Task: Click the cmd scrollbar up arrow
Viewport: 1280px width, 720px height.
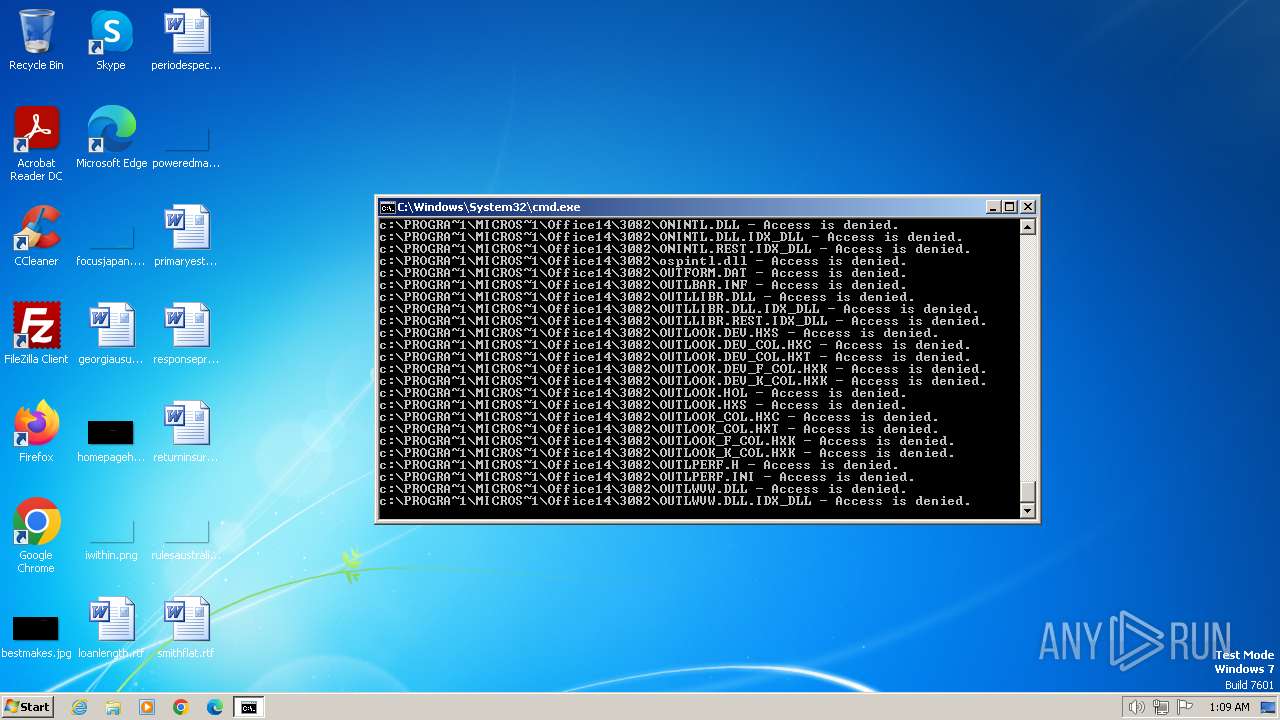Action: [1027, 227]
